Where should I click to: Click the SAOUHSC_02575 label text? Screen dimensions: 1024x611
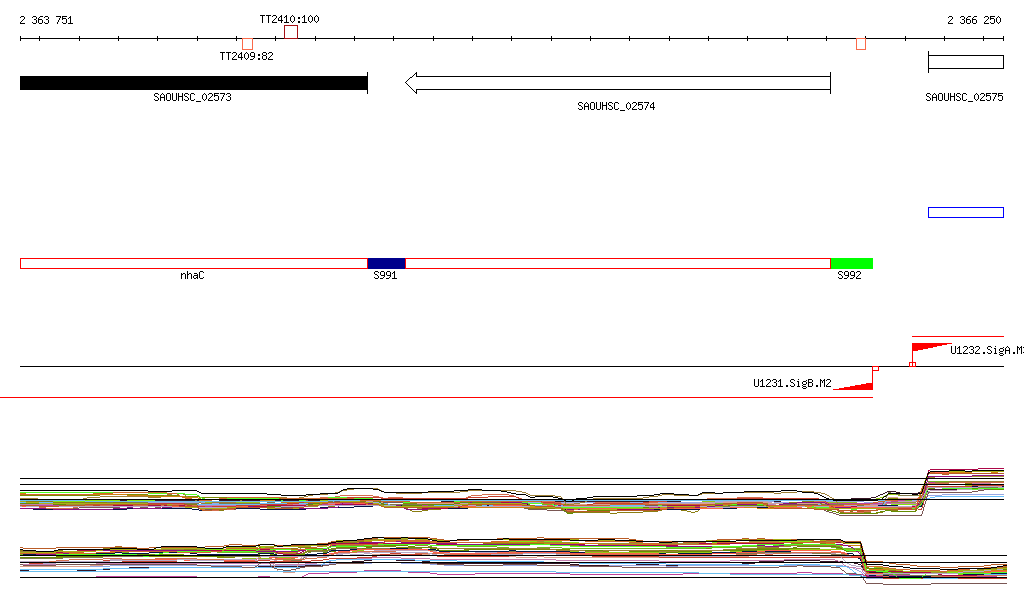[964, 97]
